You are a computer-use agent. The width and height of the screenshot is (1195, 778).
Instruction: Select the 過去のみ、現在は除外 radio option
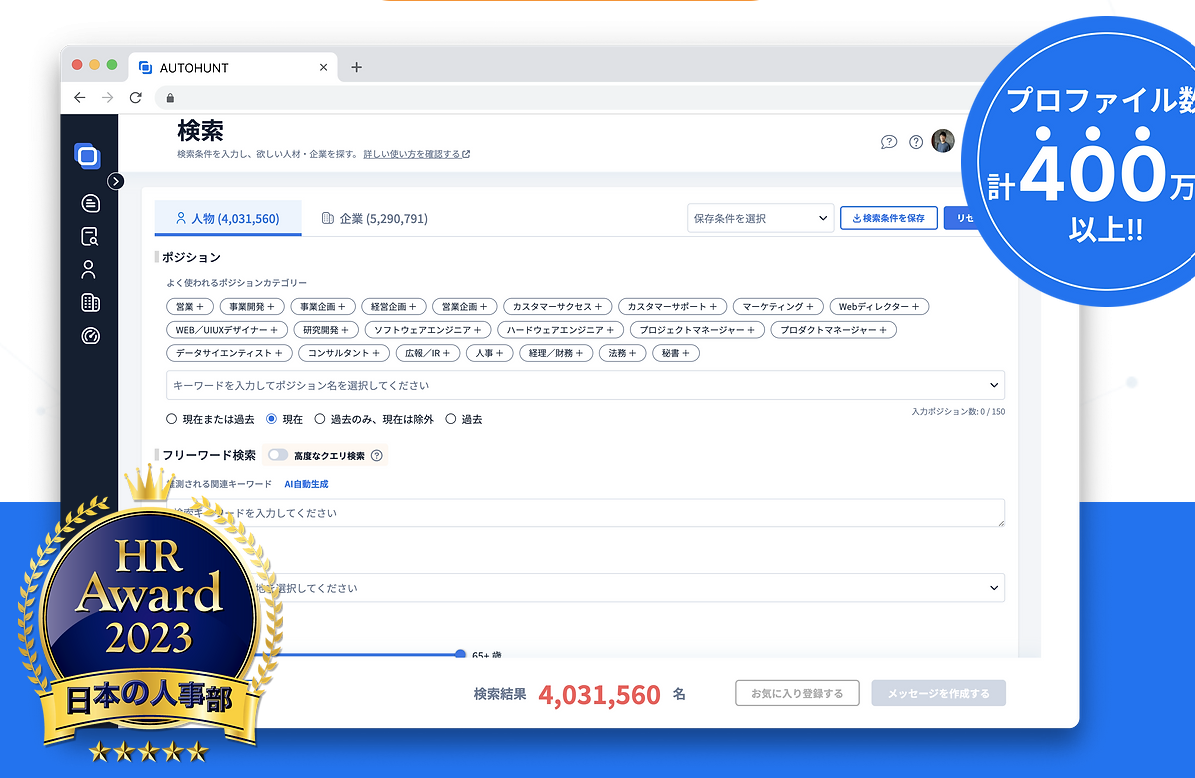(320, 420)
